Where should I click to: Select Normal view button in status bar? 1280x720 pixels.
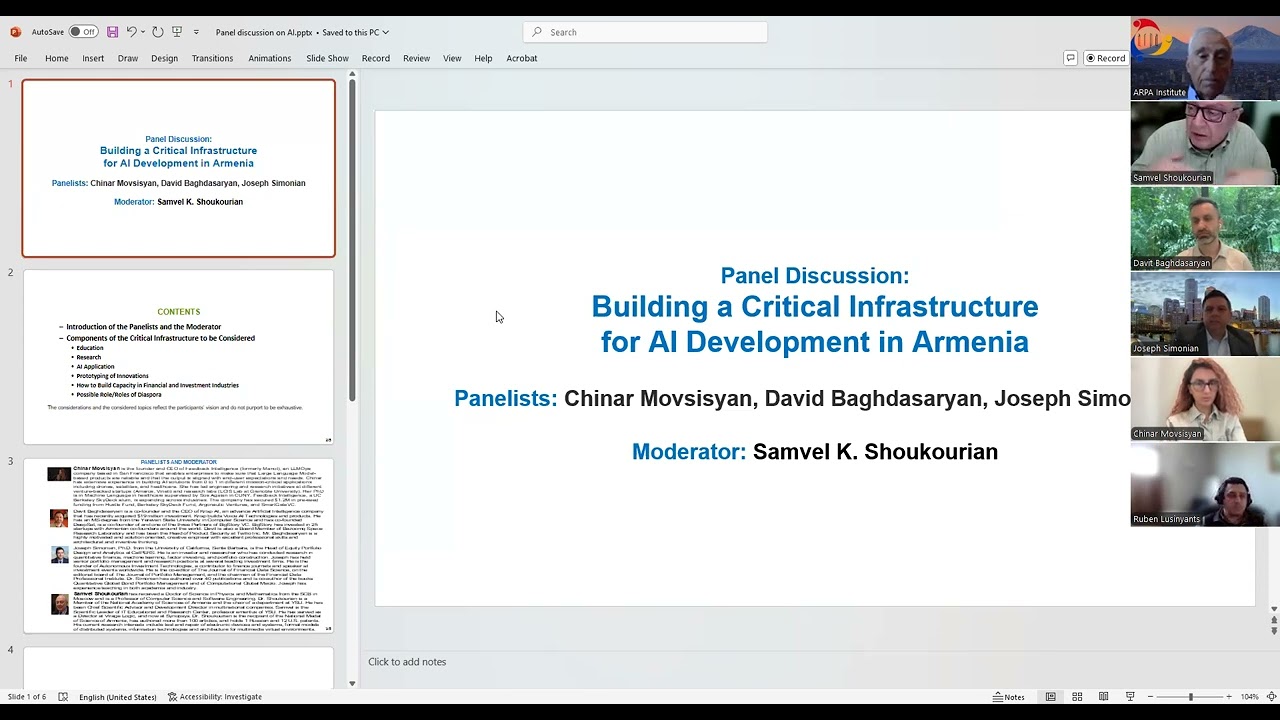(x=1050, y=697)
